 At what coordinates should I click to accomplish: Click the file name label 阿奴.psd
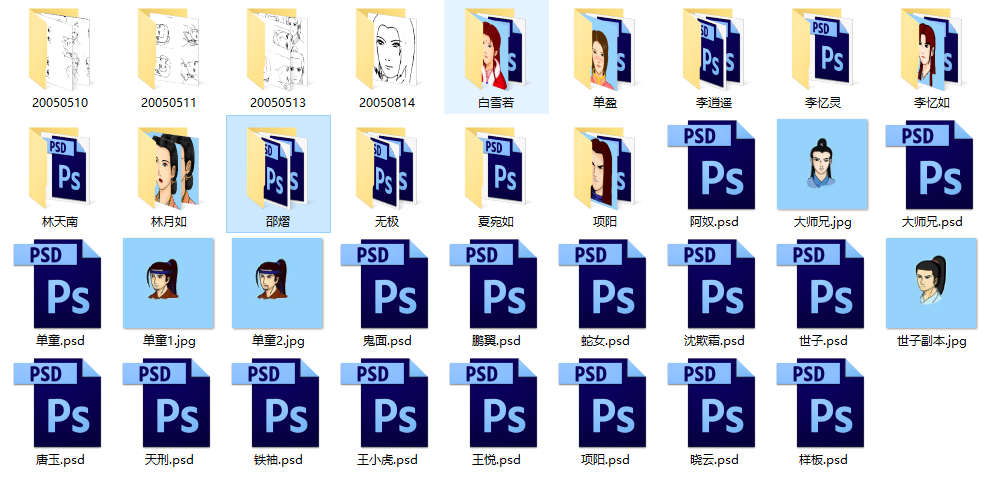(714, 222)
